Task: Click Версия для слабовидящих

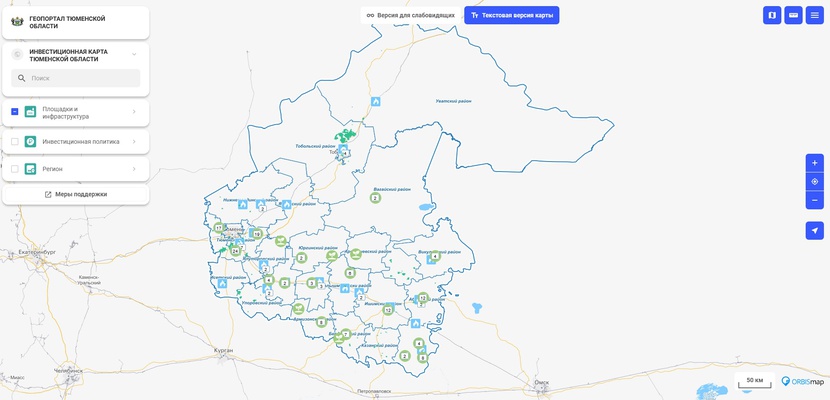Action: click(410, 15)
